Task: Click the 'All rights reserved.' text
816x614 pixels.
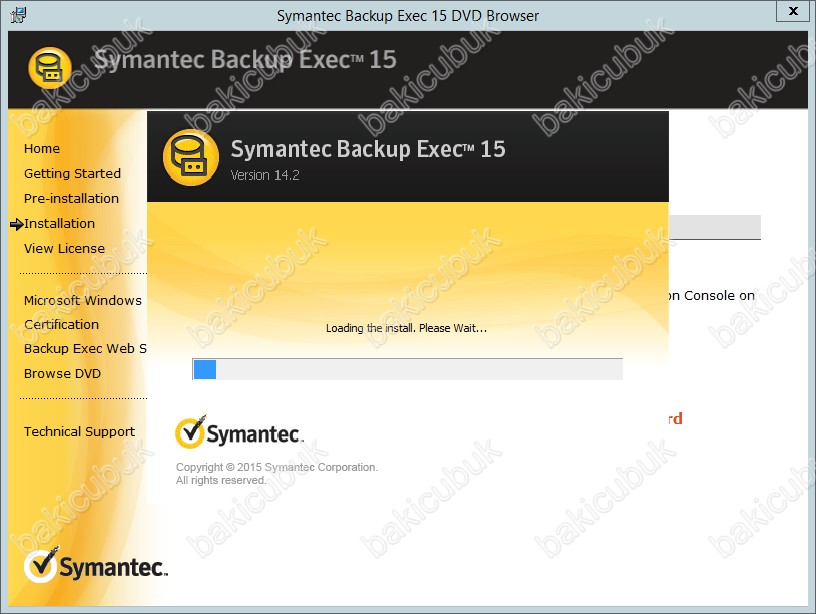Action: coord(221,480)
